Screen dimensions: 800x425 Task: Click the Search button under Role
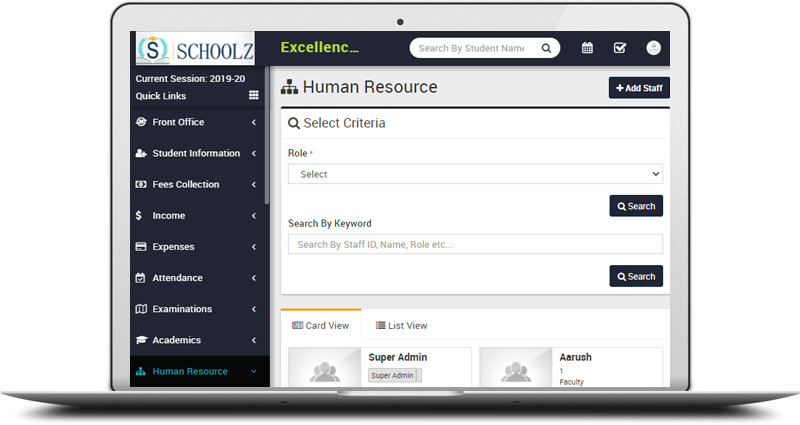pos(636,206)
